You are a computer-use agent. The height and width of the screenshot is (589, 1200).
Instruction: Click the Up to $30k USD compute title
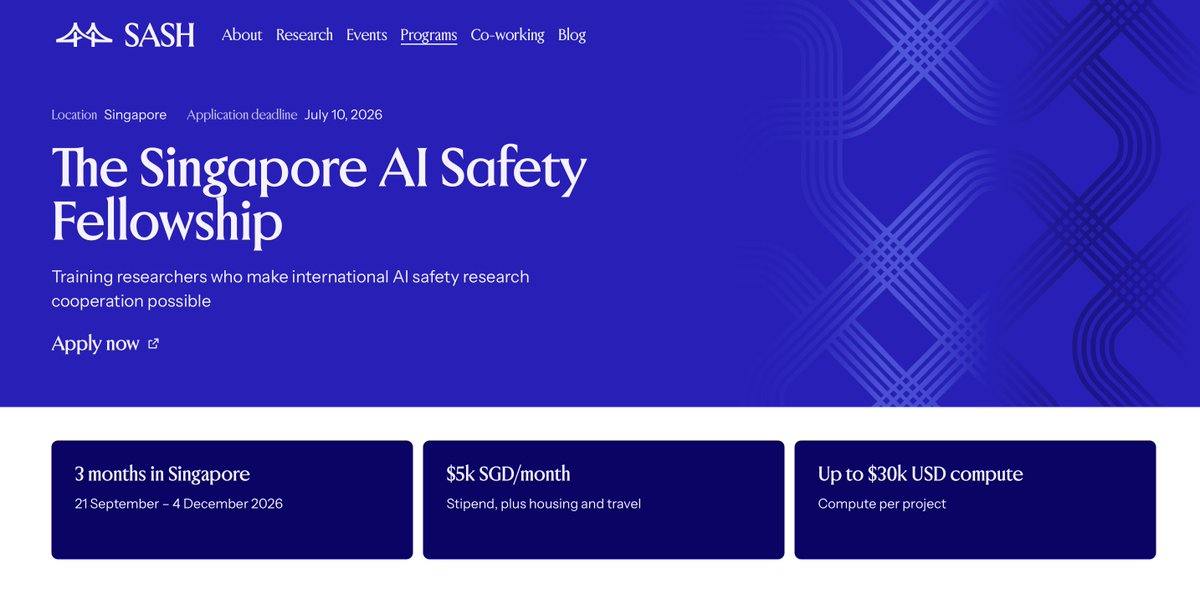920,474
